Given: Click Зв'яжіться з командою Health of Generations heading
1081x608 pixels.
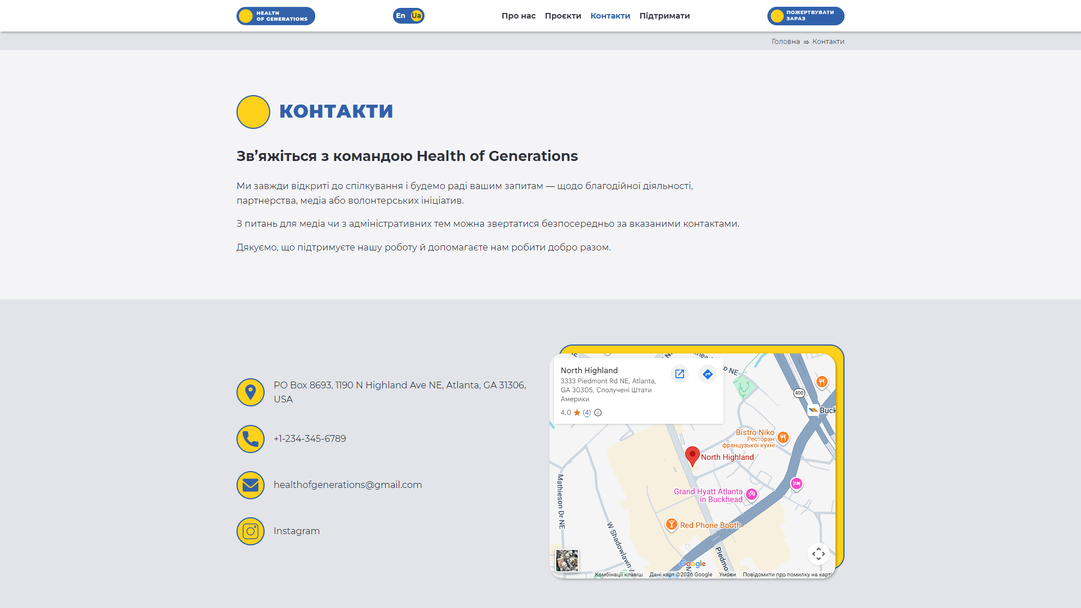Looking at the screenshot, I should click(x=407, y=156).
